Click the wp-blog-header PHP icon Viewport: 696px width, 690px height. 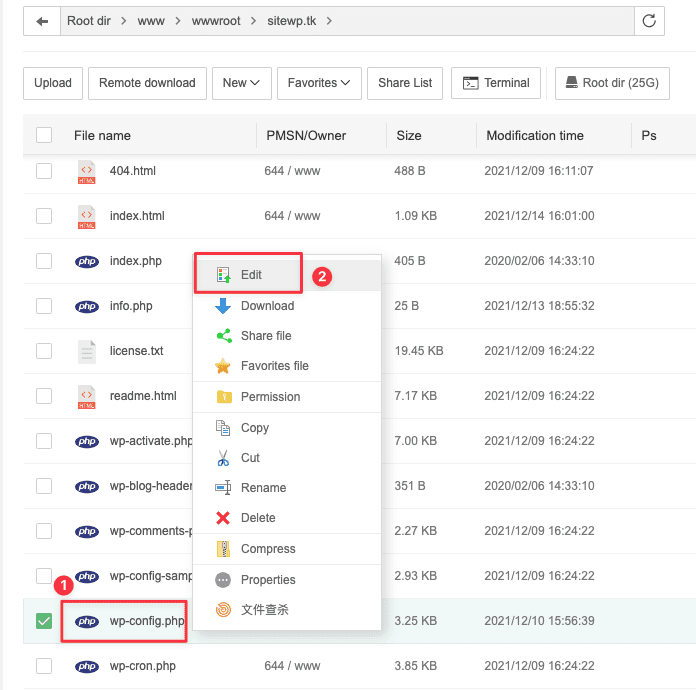(x=87, y=486)
